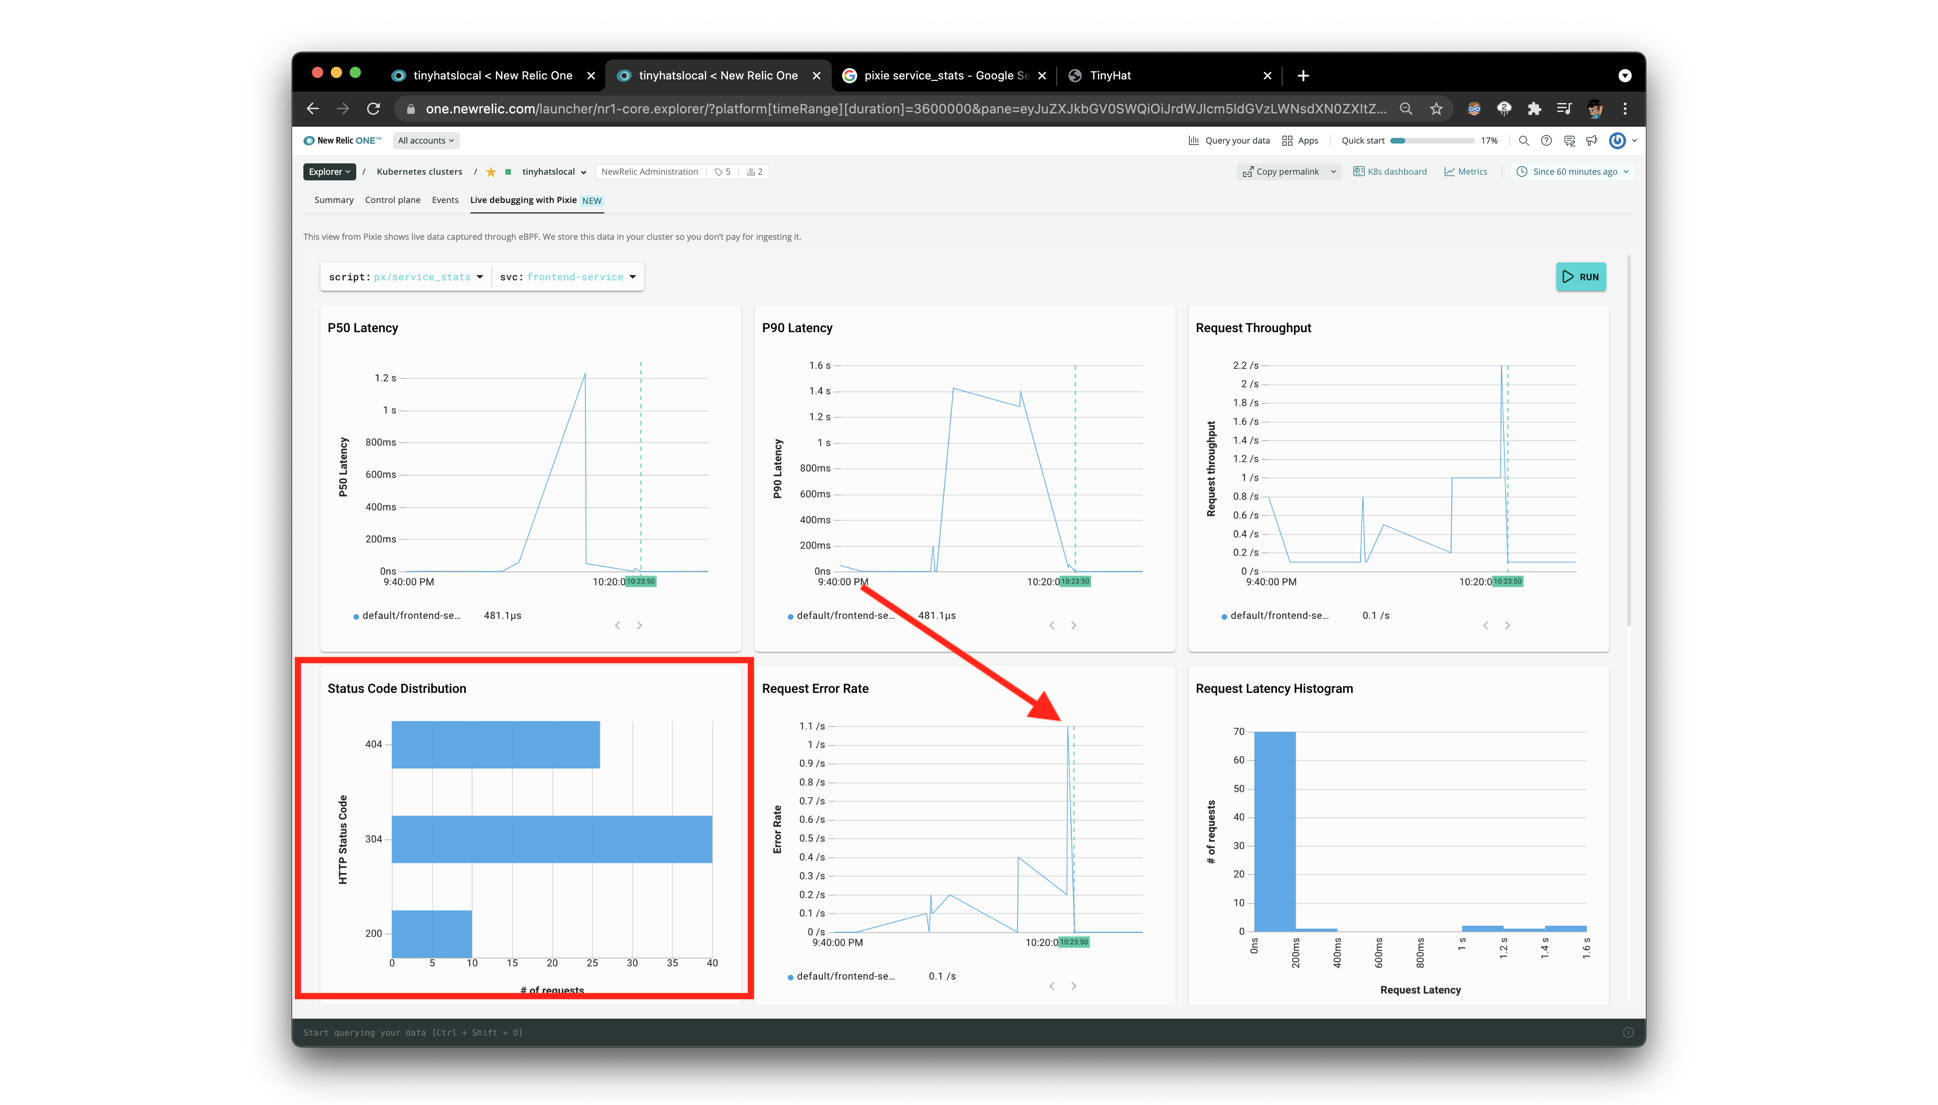Click the feedback chat icon
The height and width of the screenshot is (1105, 1938).
1569,141
